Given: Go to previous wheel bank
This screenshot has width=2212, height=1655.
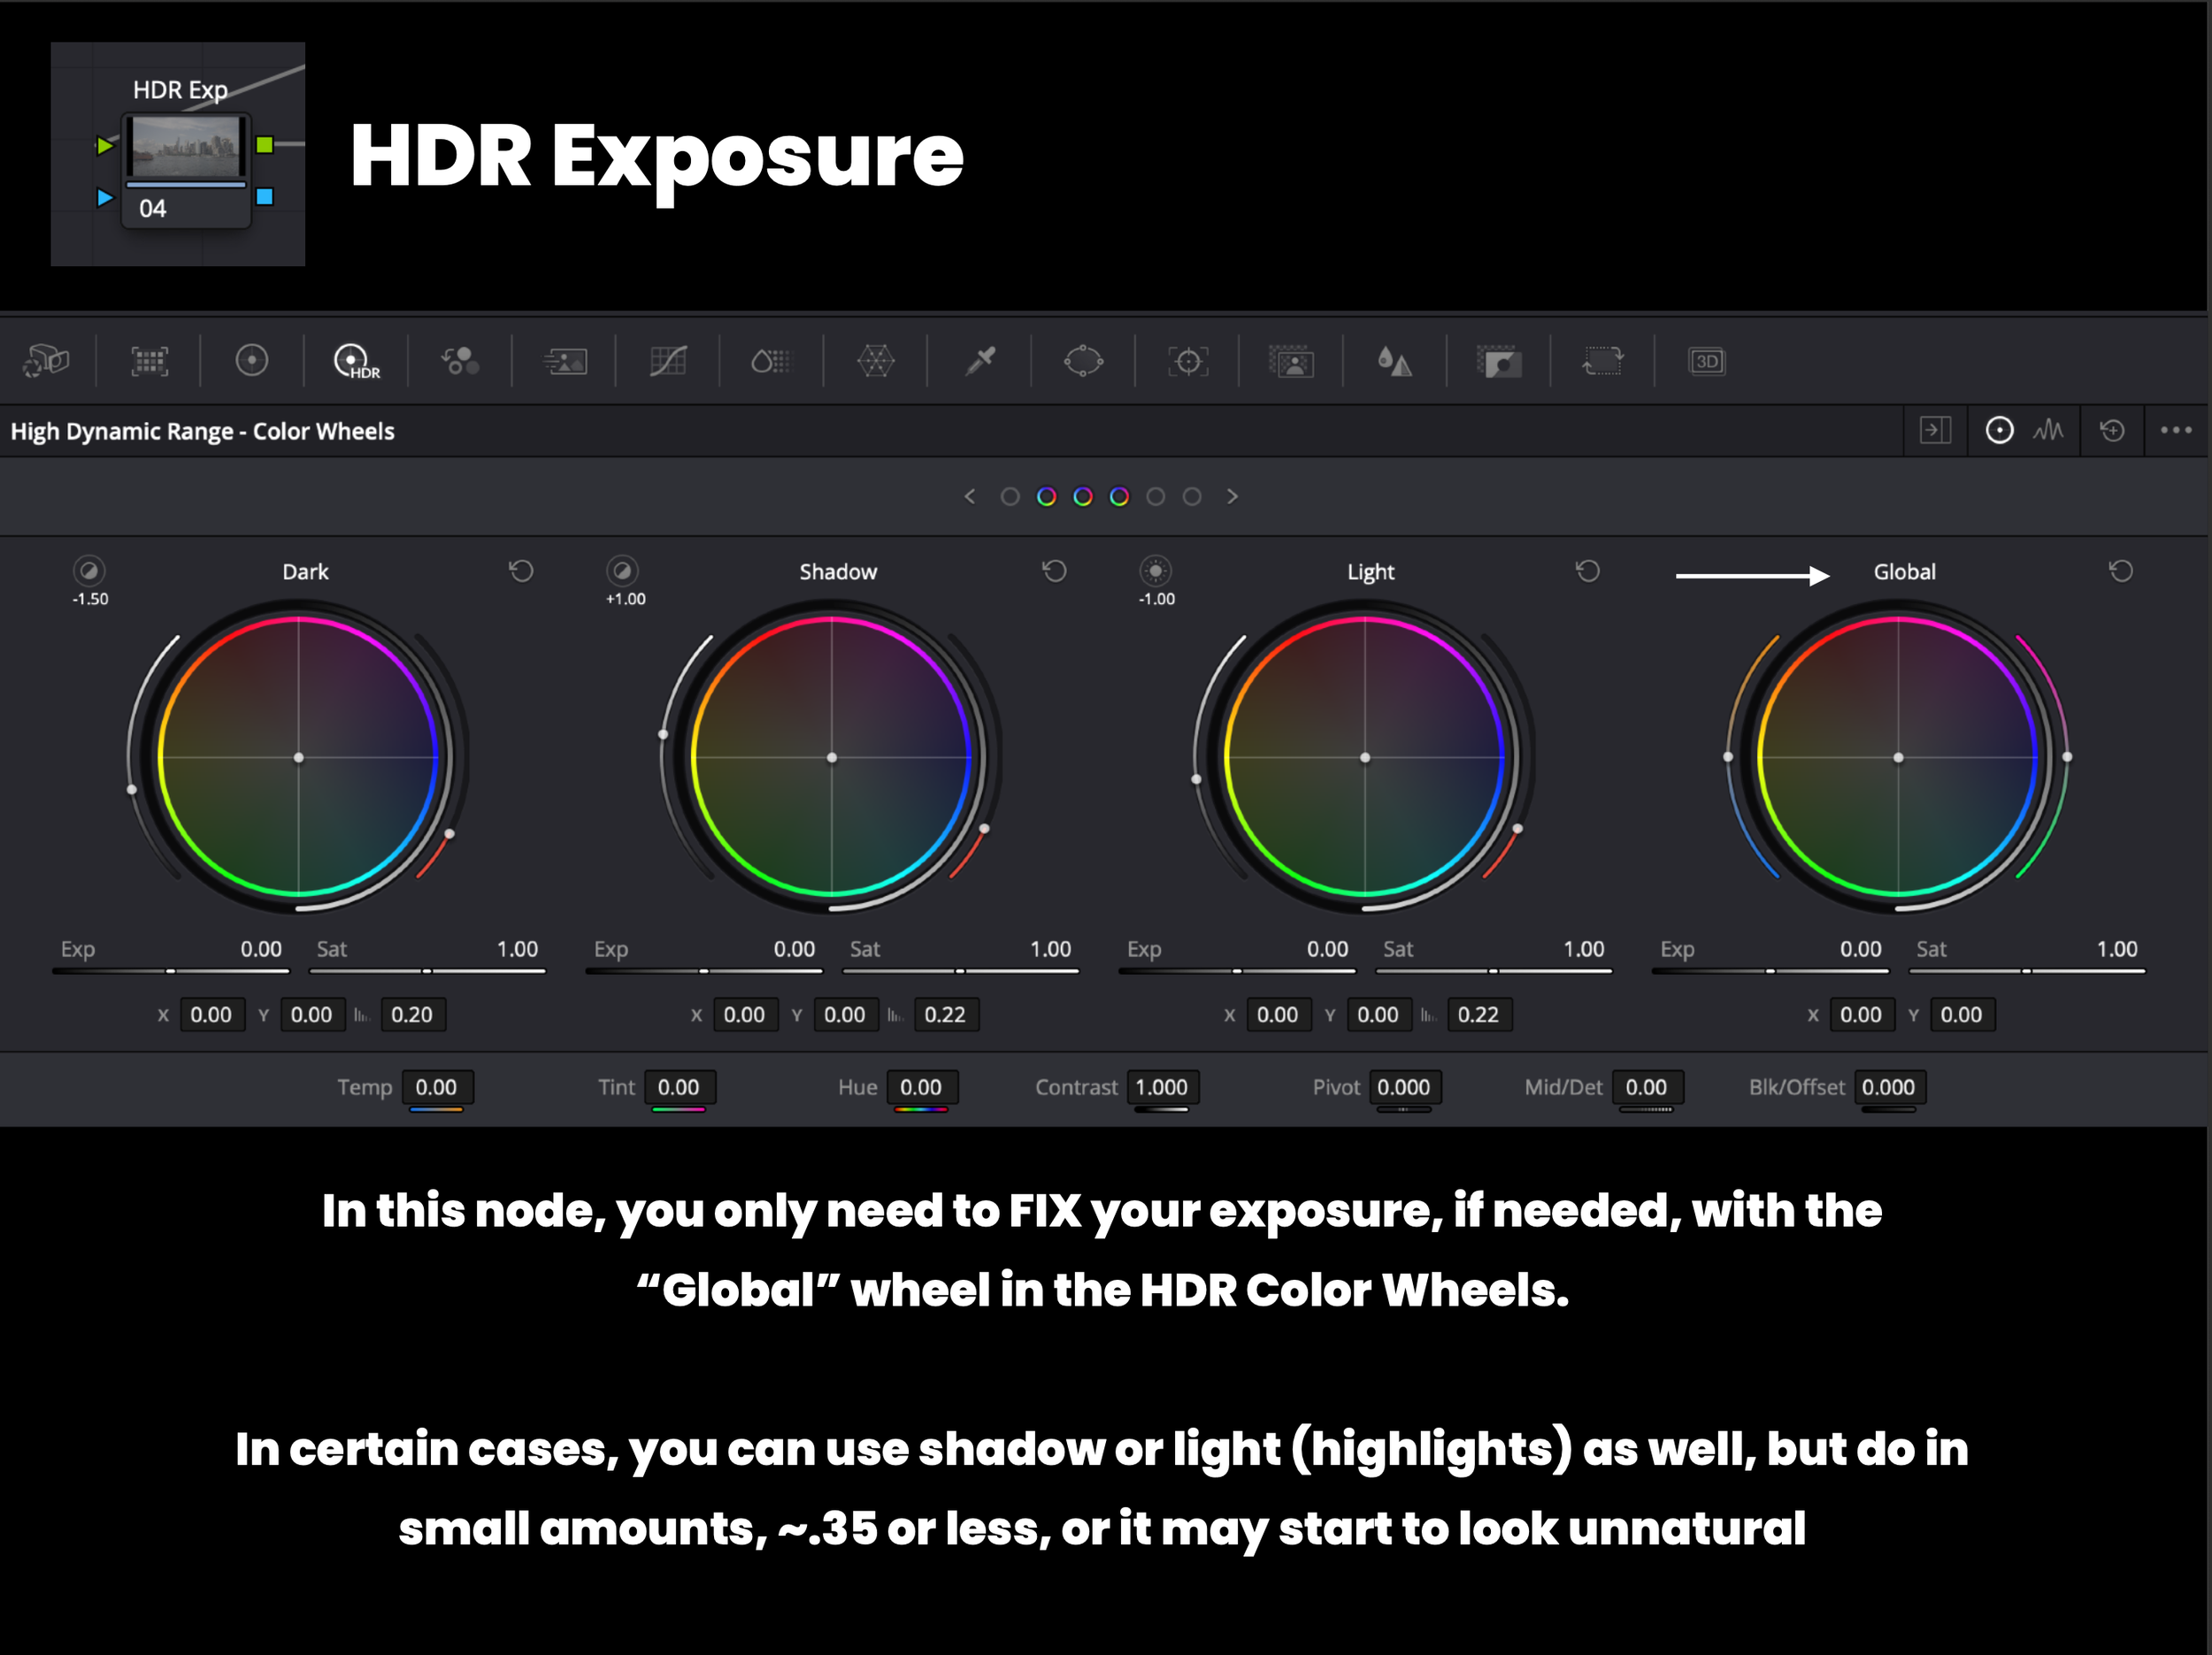Looking at the screenshot, I should coord(969,497).
